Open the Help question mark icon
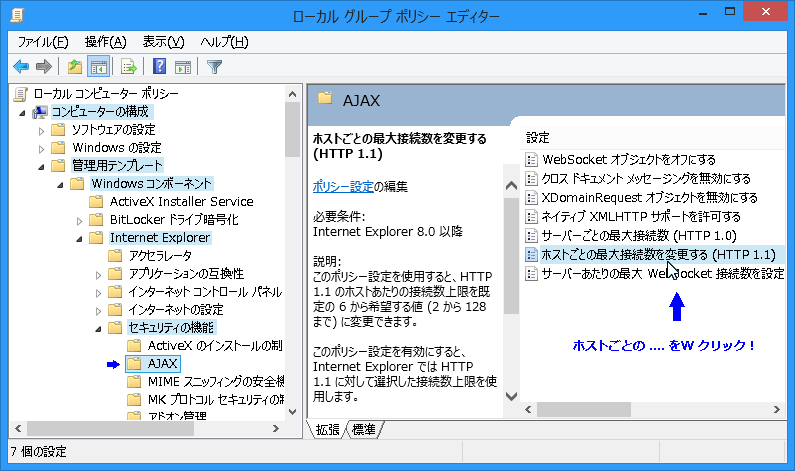The image size is (795, 471). [x=159, y=66]
